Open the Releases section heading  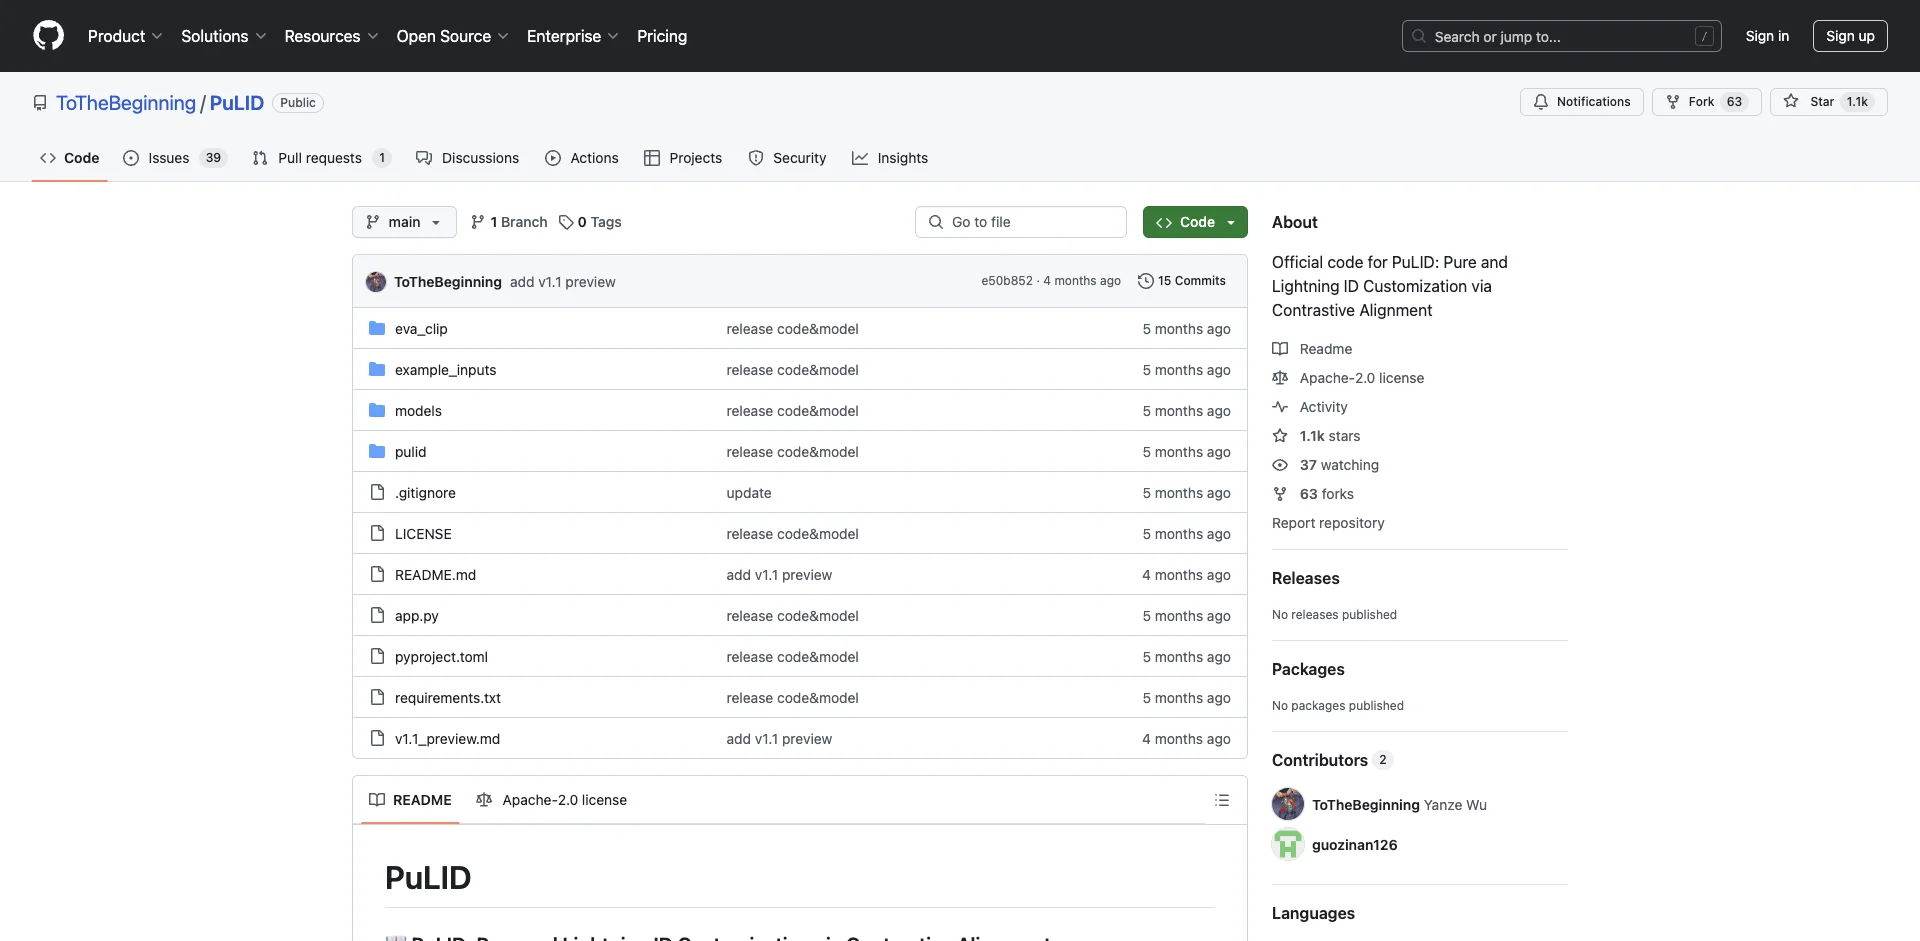[1305, 578]
